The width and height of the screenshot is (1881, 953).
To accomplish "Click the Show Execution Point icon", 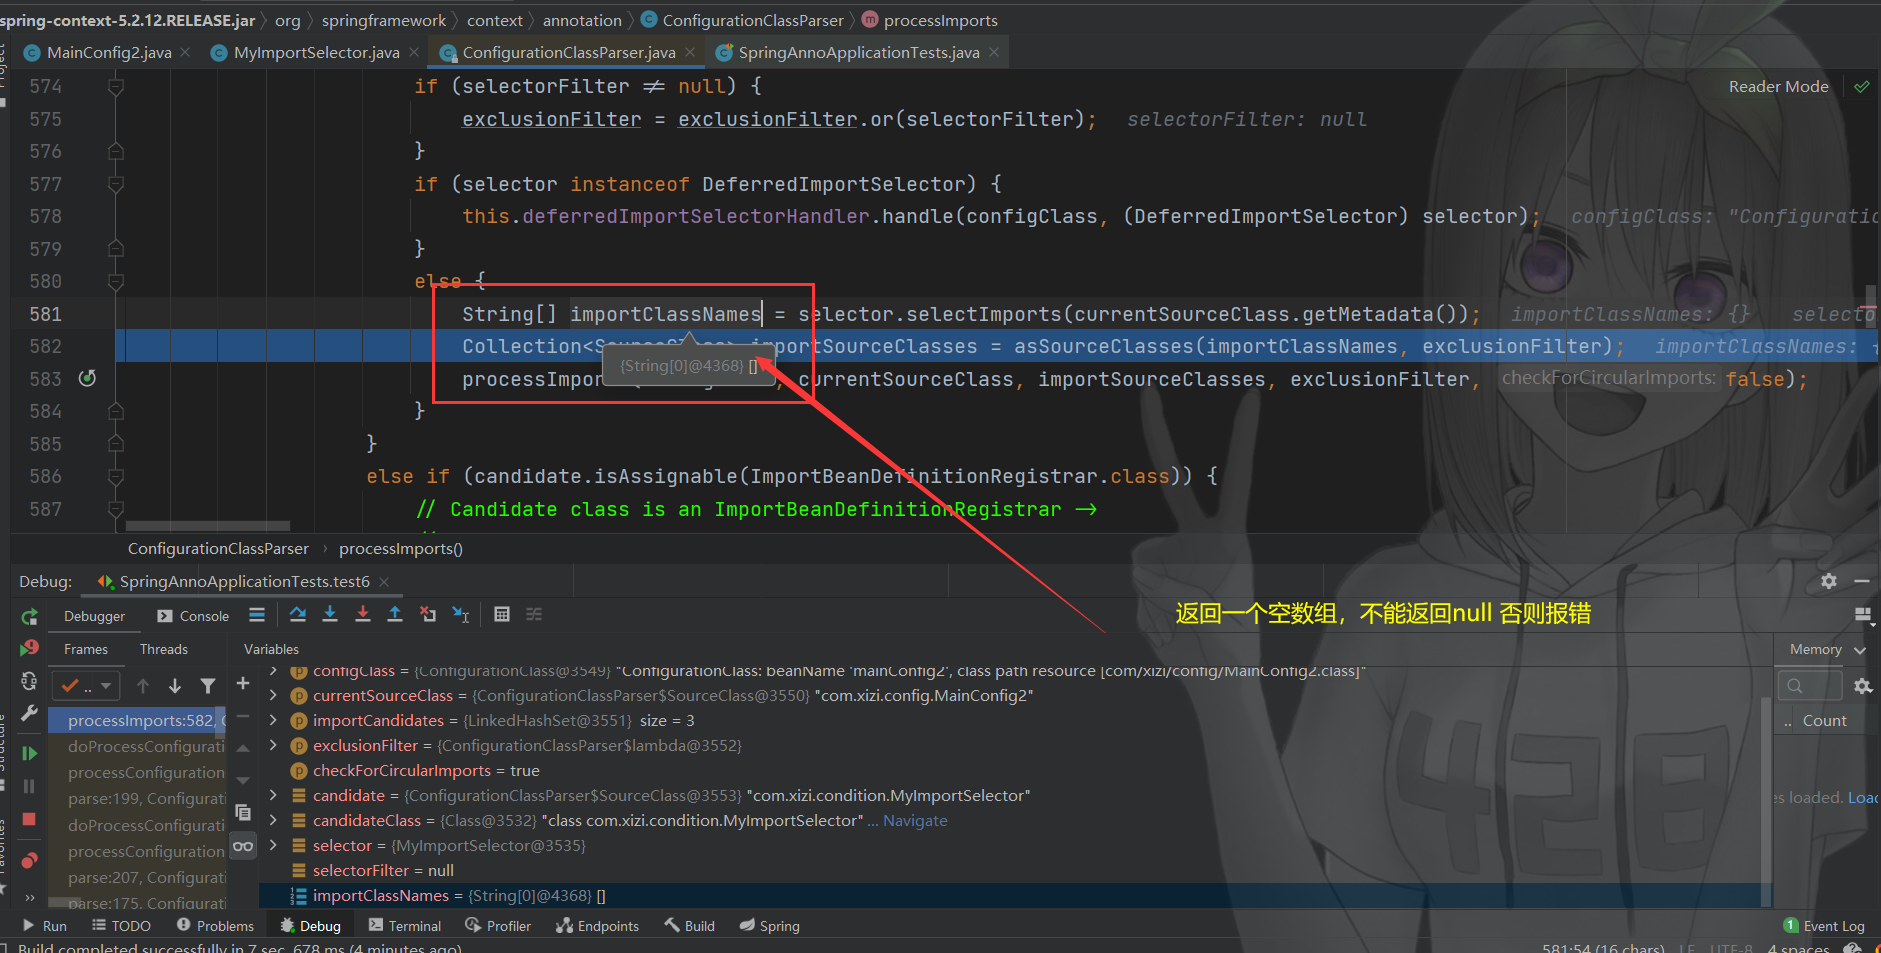I will tap(257, 614).
